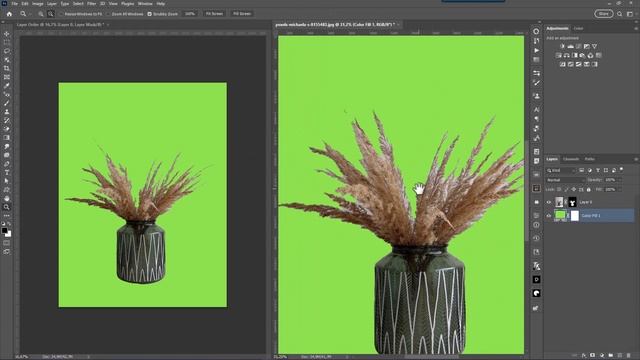This screenshot has height=360, width=640.
Task: Click the Fit Screen button
Action: [214, 14]
